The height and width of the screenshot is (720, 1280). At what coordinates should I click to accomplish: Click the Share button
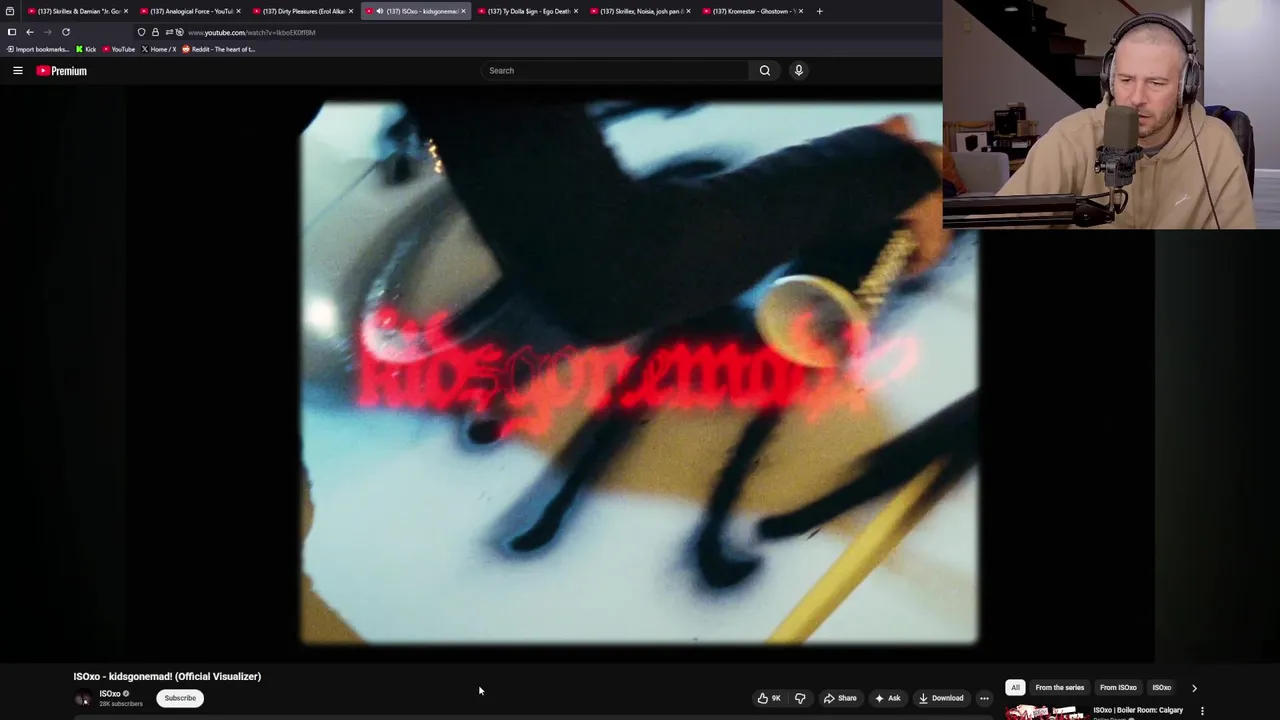[x=840, y=698]
